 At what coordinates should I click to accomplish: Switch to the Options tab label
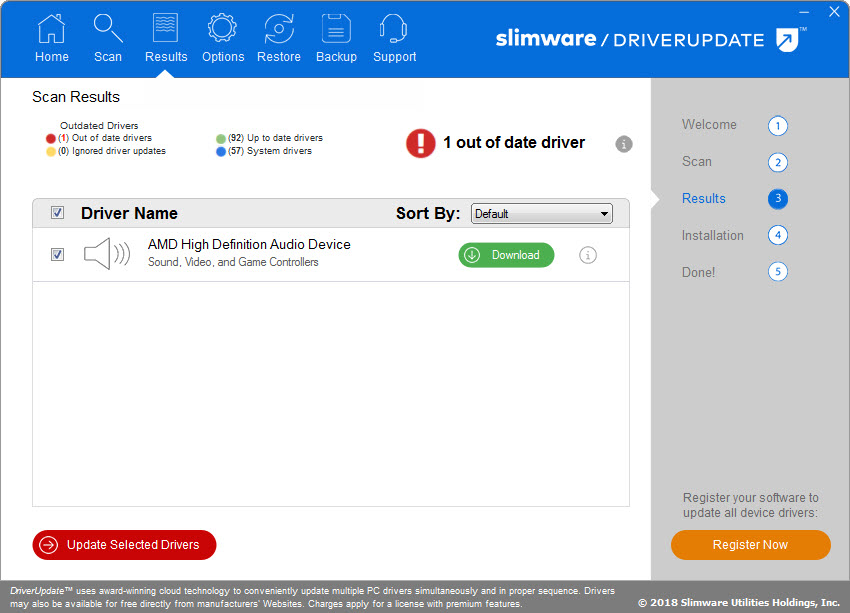pos(223,57)
